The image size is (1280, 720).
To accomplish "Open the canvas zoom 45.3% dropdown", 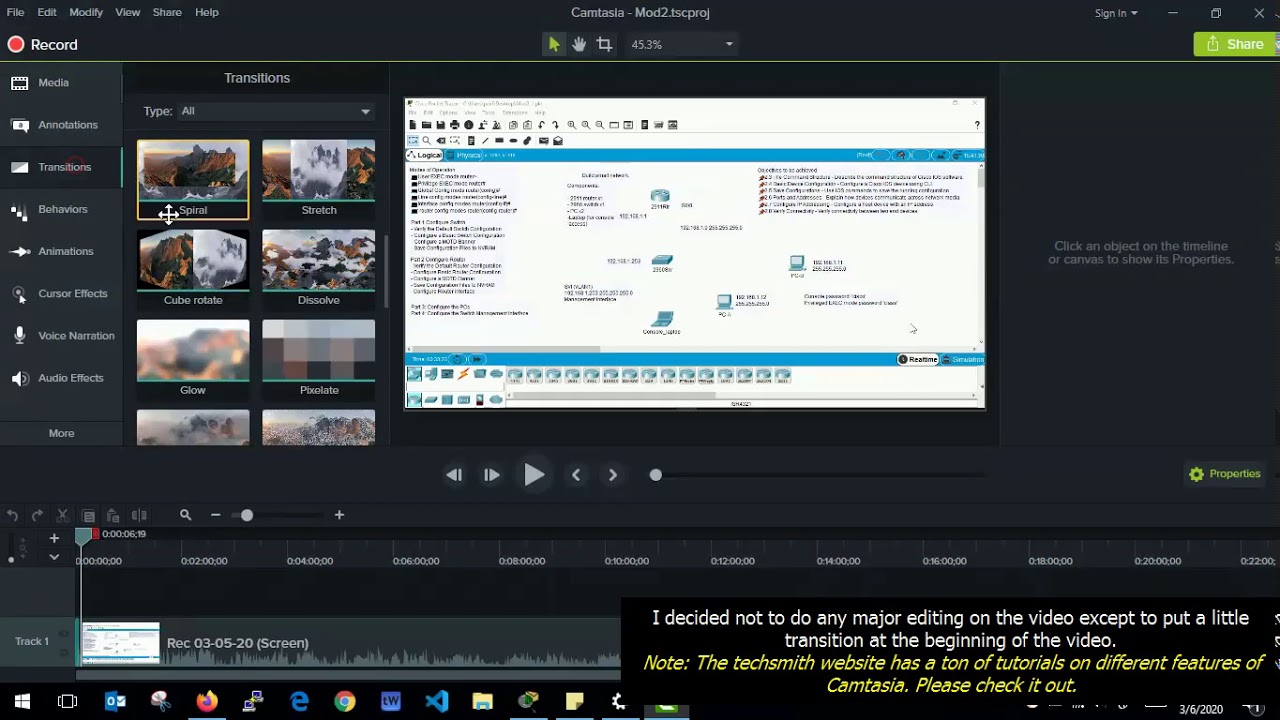I will 682,44.
